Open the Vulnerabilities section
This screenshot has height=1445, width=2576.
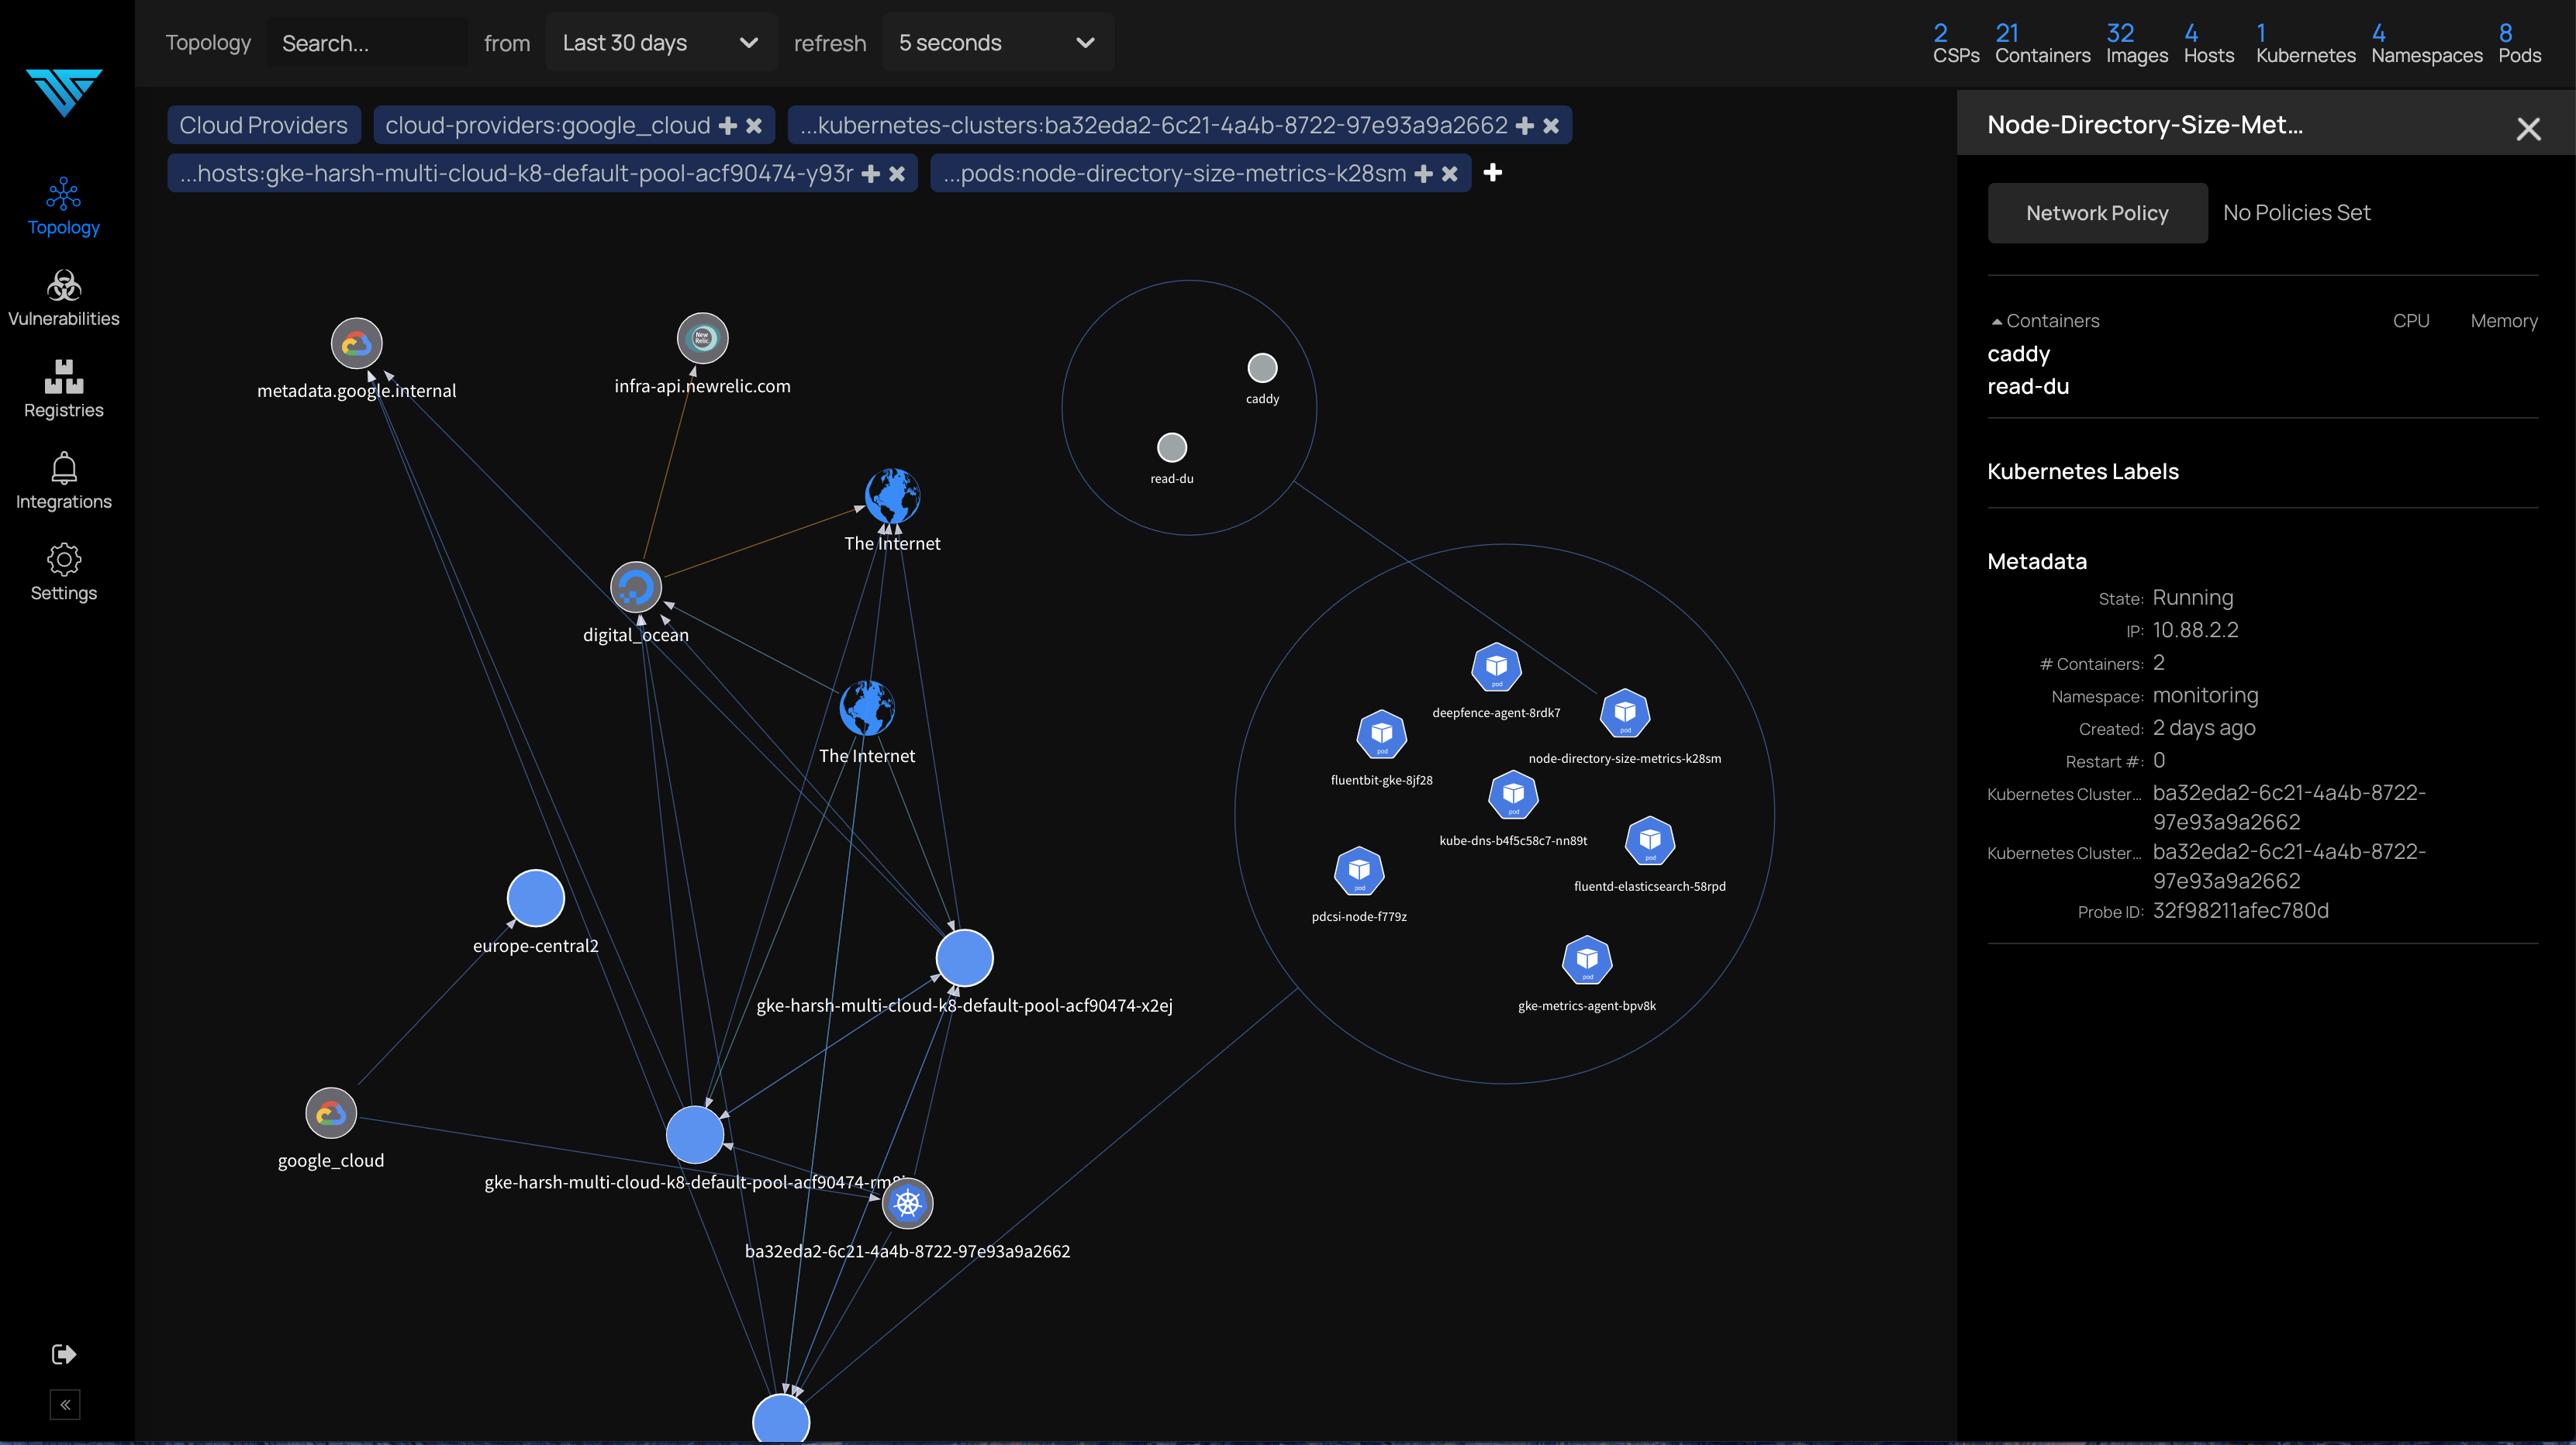[x=63, y=297]
